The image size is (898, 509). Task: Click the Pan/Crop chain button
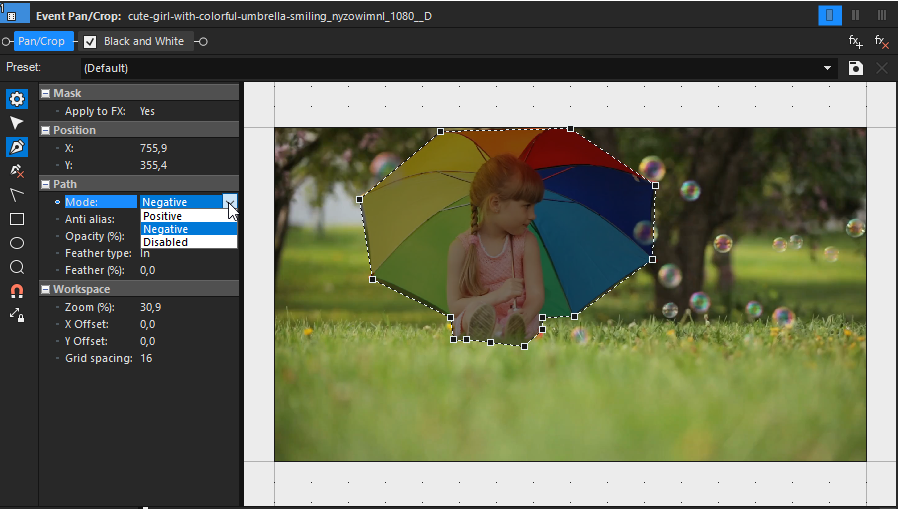point(41,41)
